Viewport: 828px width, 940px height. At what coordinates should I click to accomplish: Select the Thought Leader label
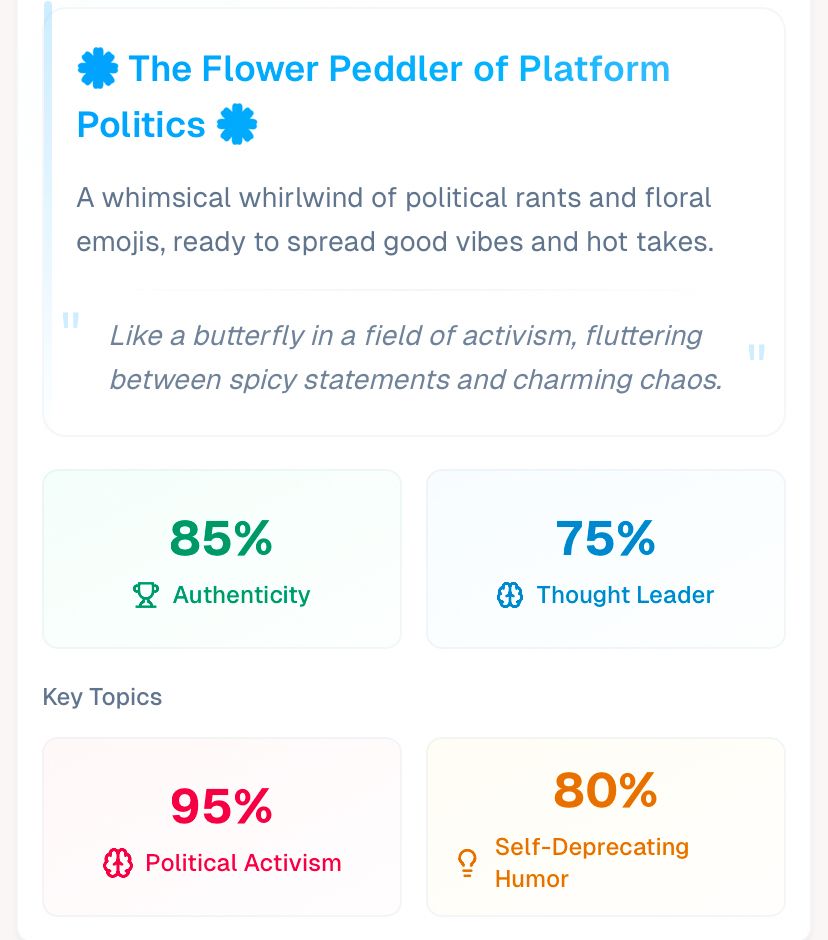click(625, 595)
